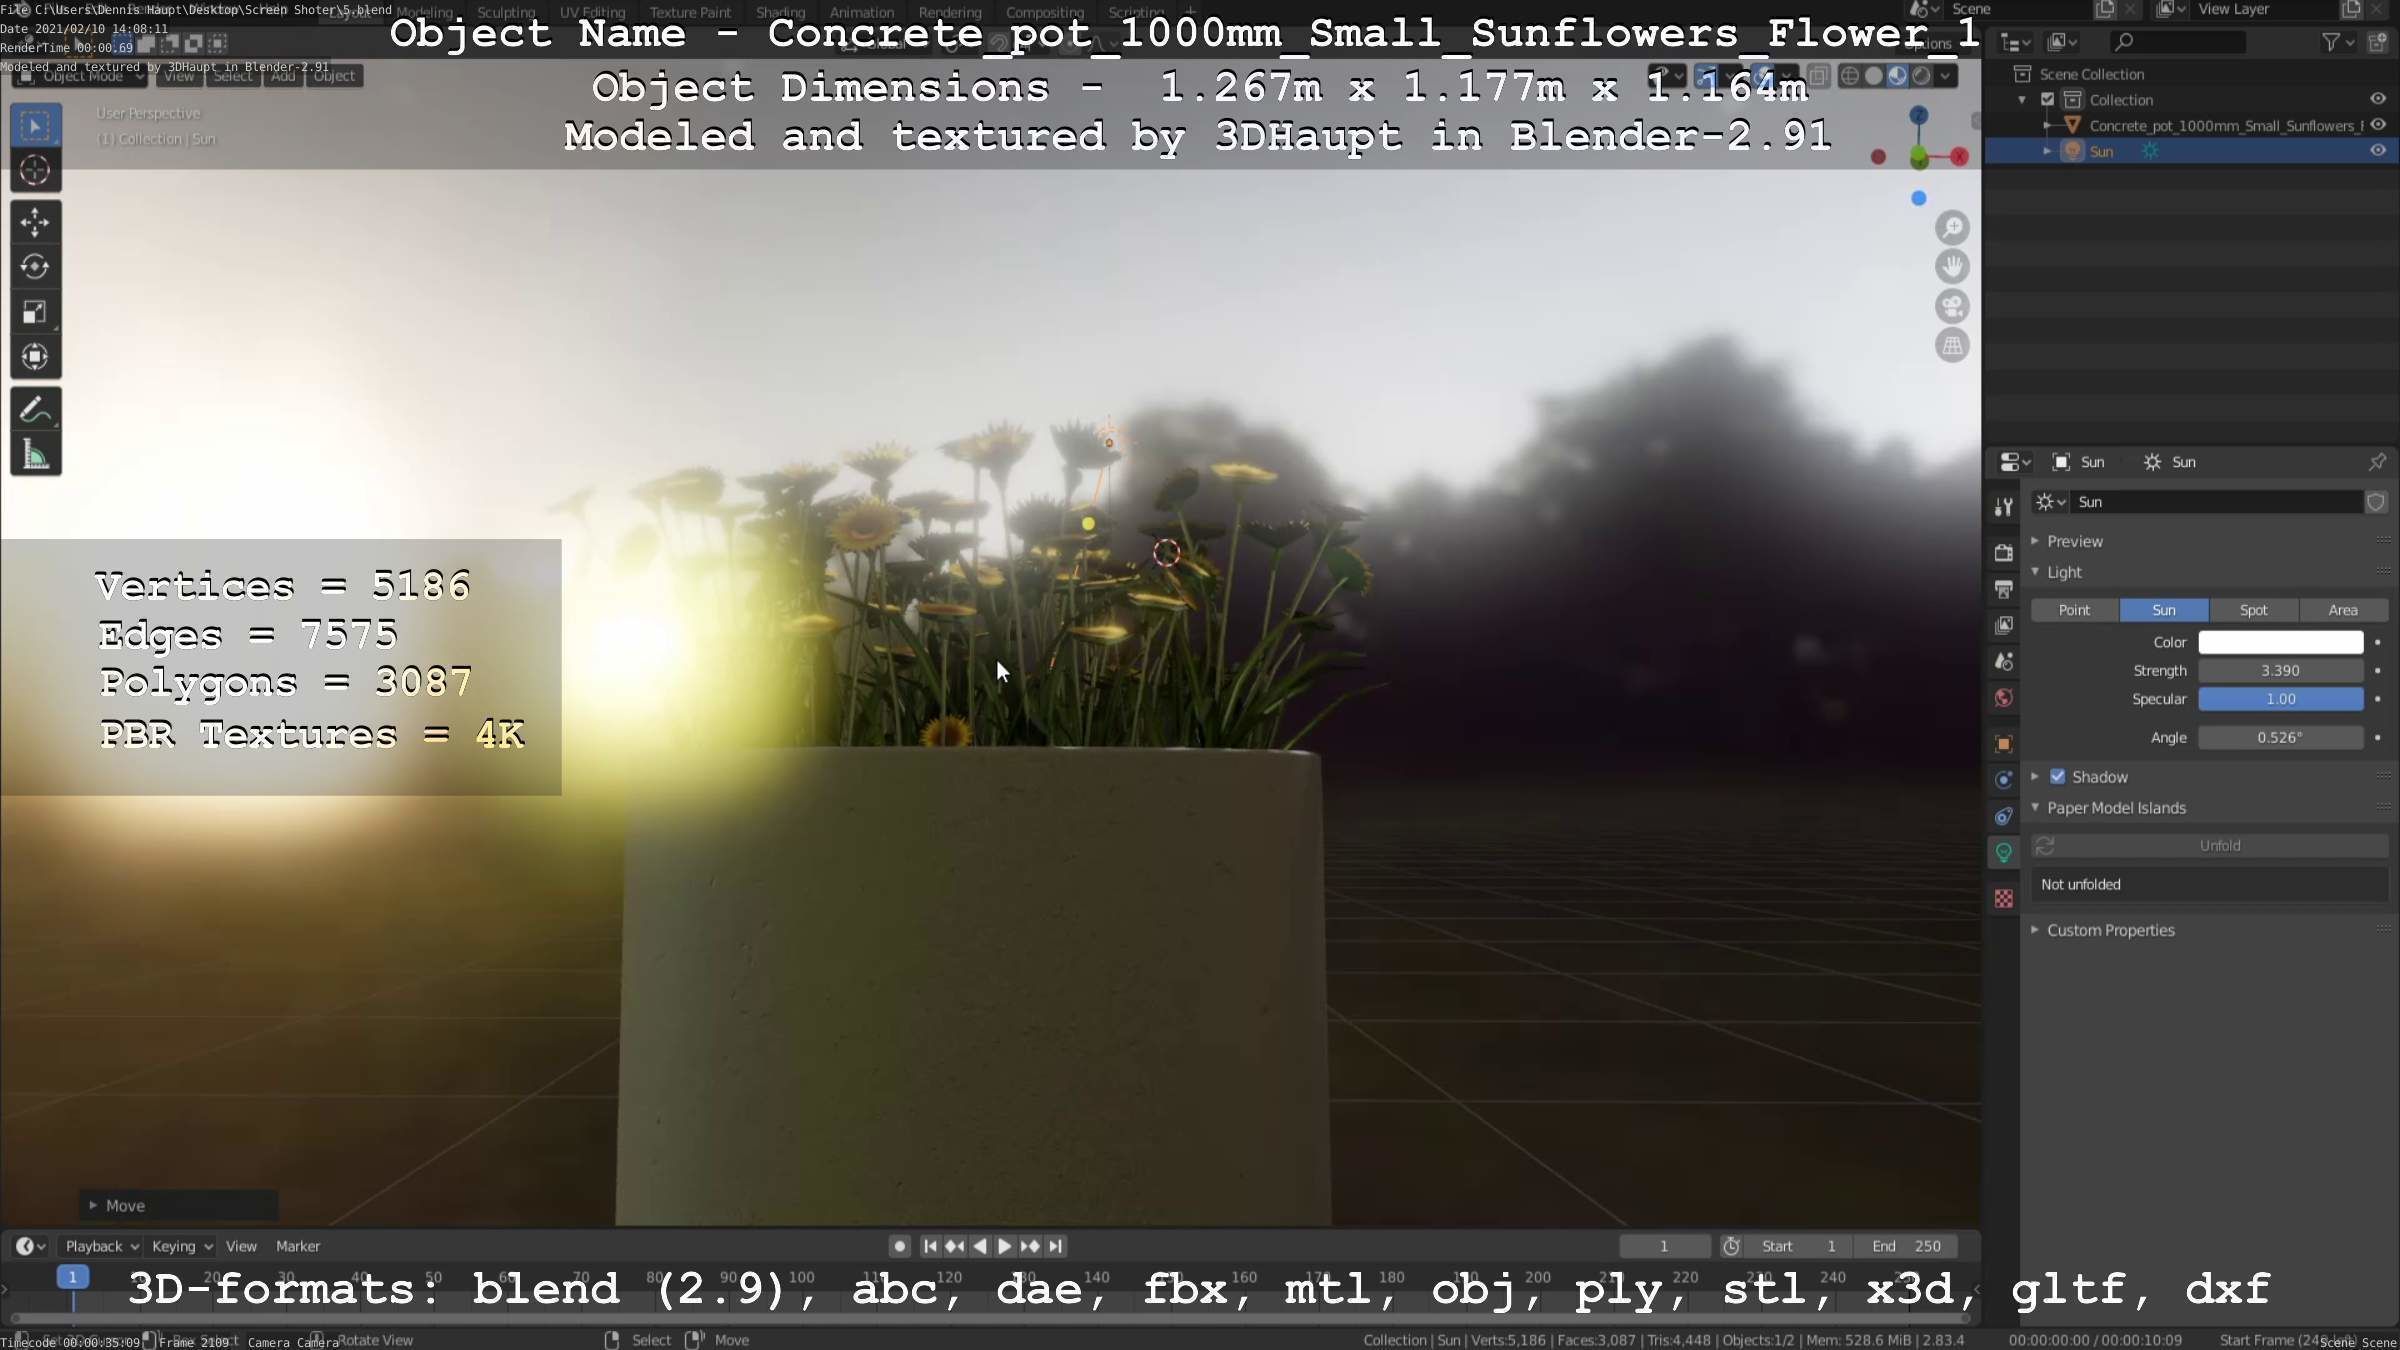The height and width of the screenshot is (1350, 2400).
Task: Click the Specular 1.00 slider
Action: 2280,699
